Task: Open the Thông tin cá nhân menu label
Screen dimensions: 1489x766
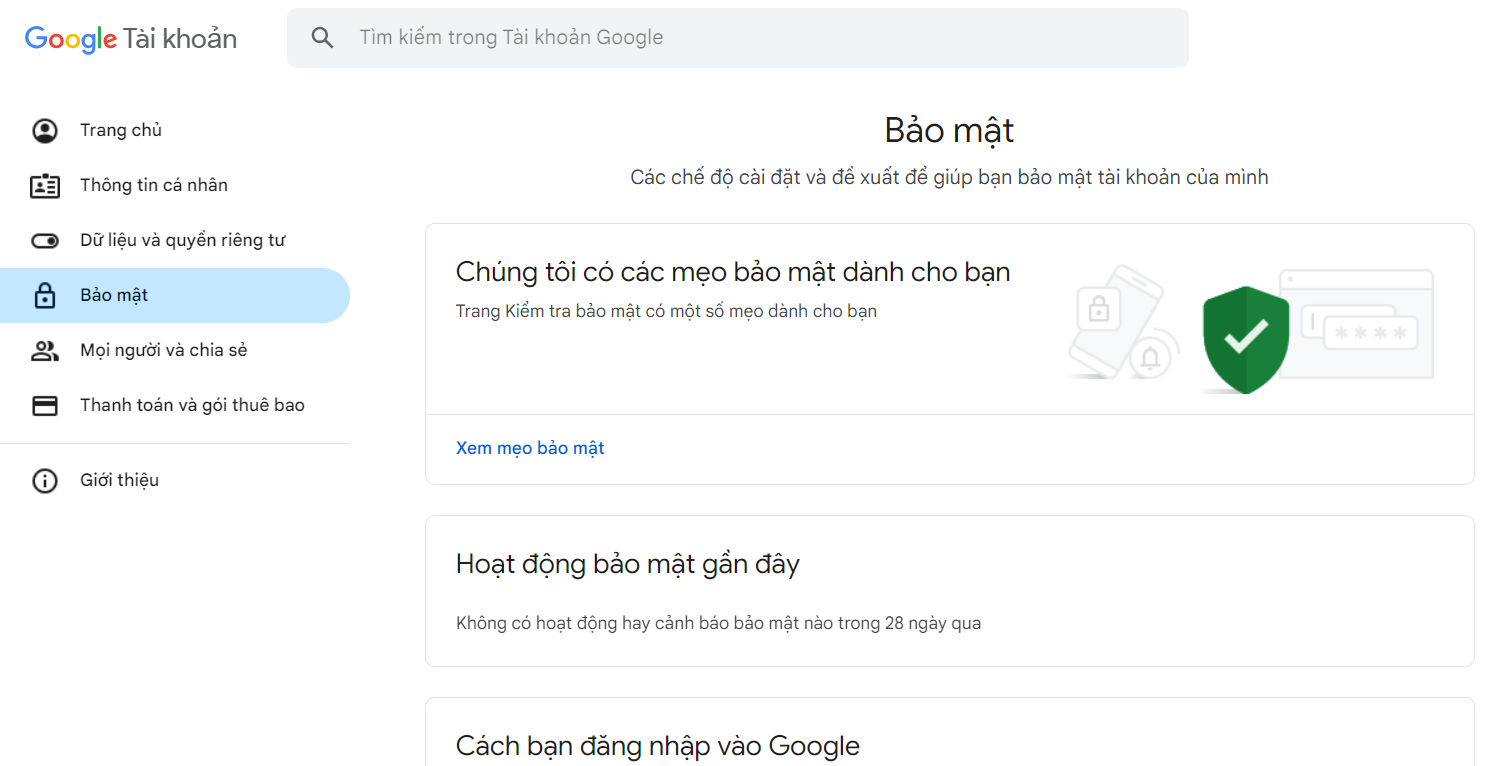Action: (154, 185)
